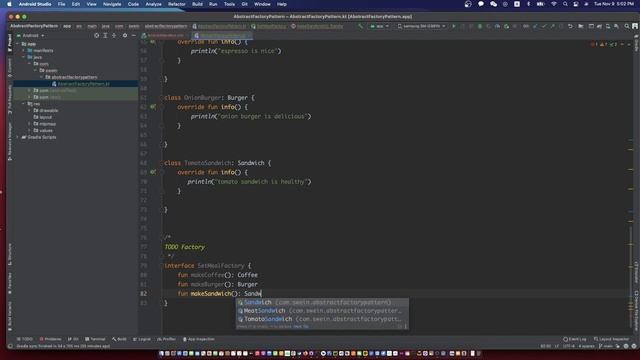Expand the drawable folder
The height and width of the screenshot is (360, 640).
point(30,110)
